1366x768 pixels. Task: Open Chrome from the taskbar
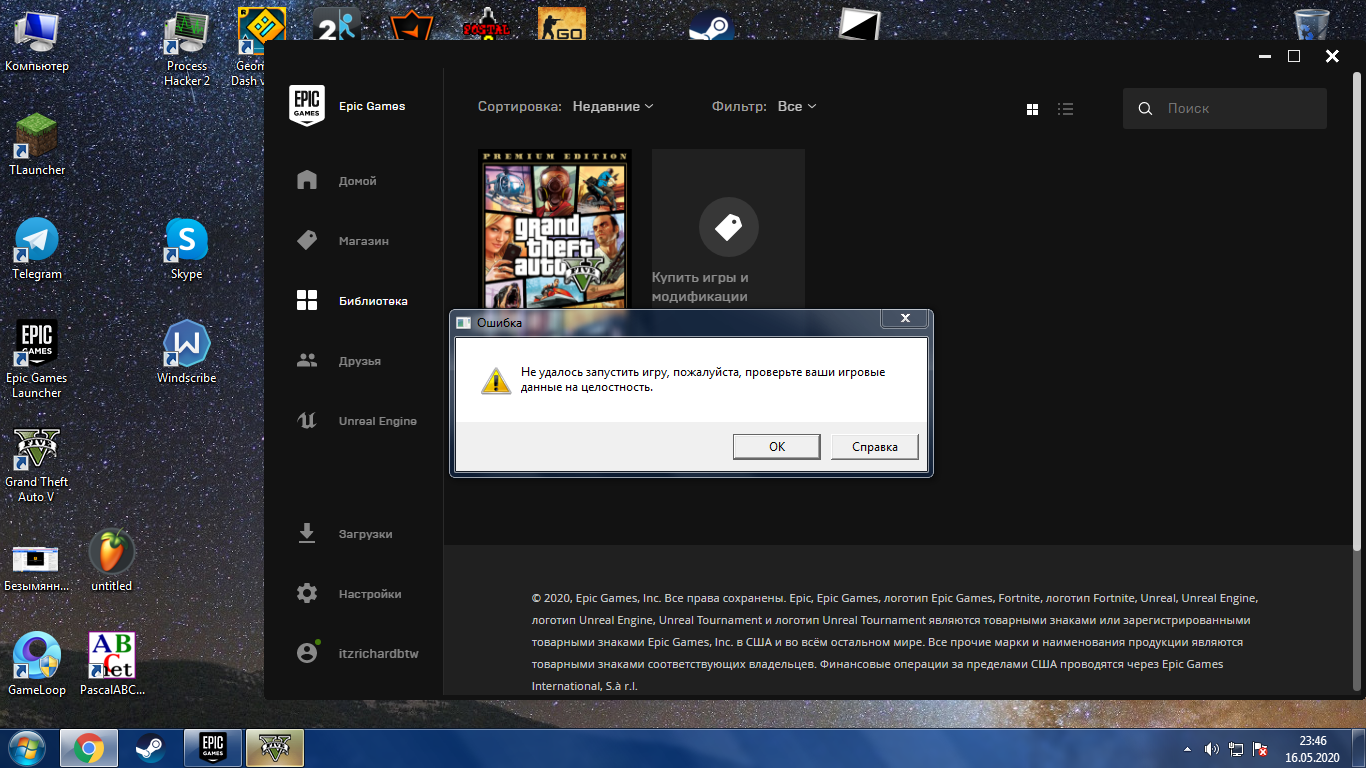click(89, 748)
